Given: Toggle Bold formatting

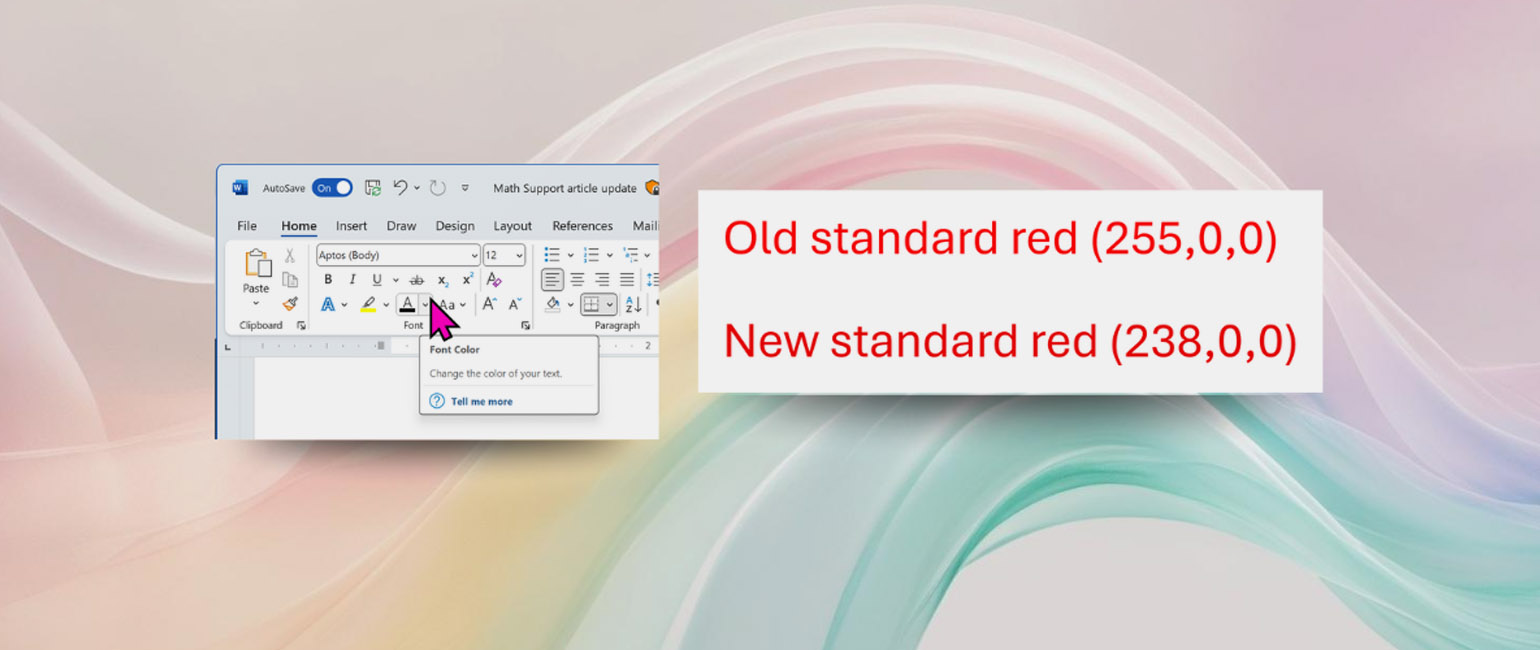Looking at the screenshot, I should tap(327, 280).
